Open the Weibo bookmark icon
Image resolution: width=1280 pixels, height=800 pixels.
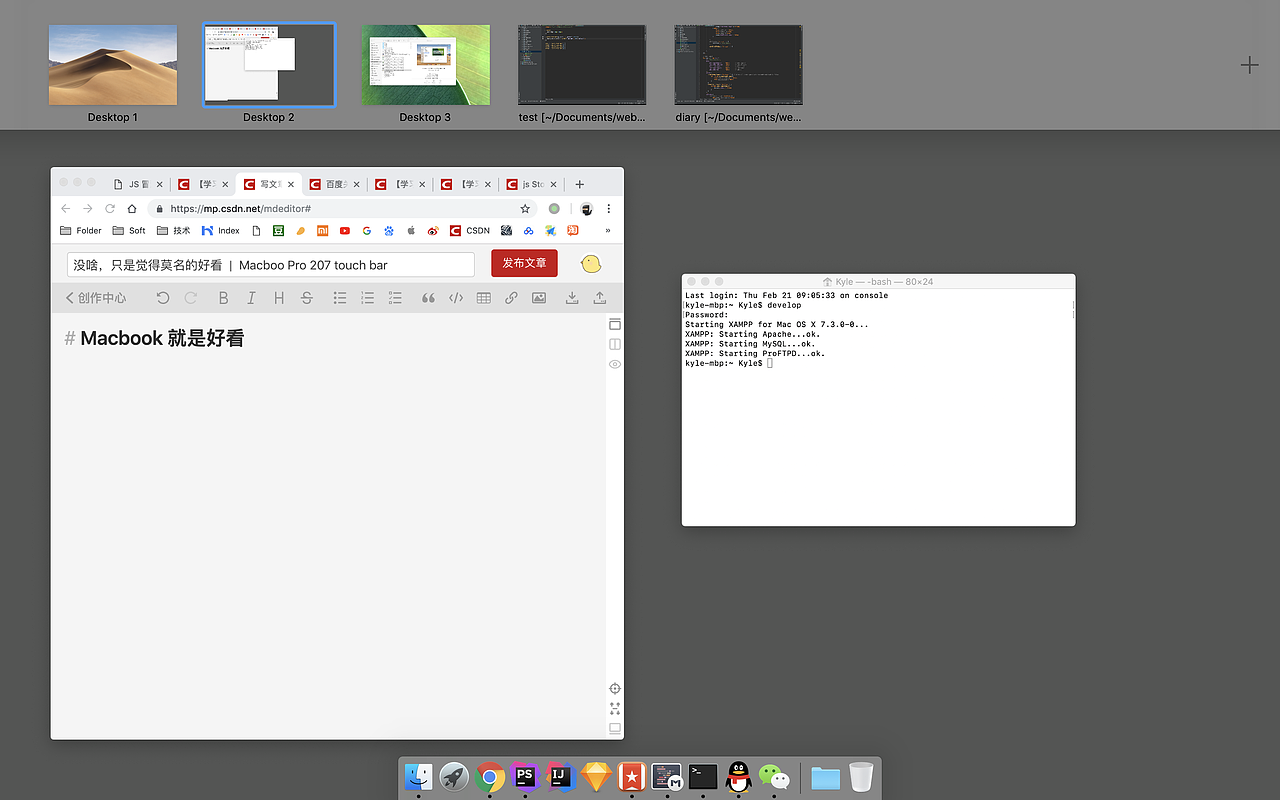pyautogui.click(x=433, y=231)
